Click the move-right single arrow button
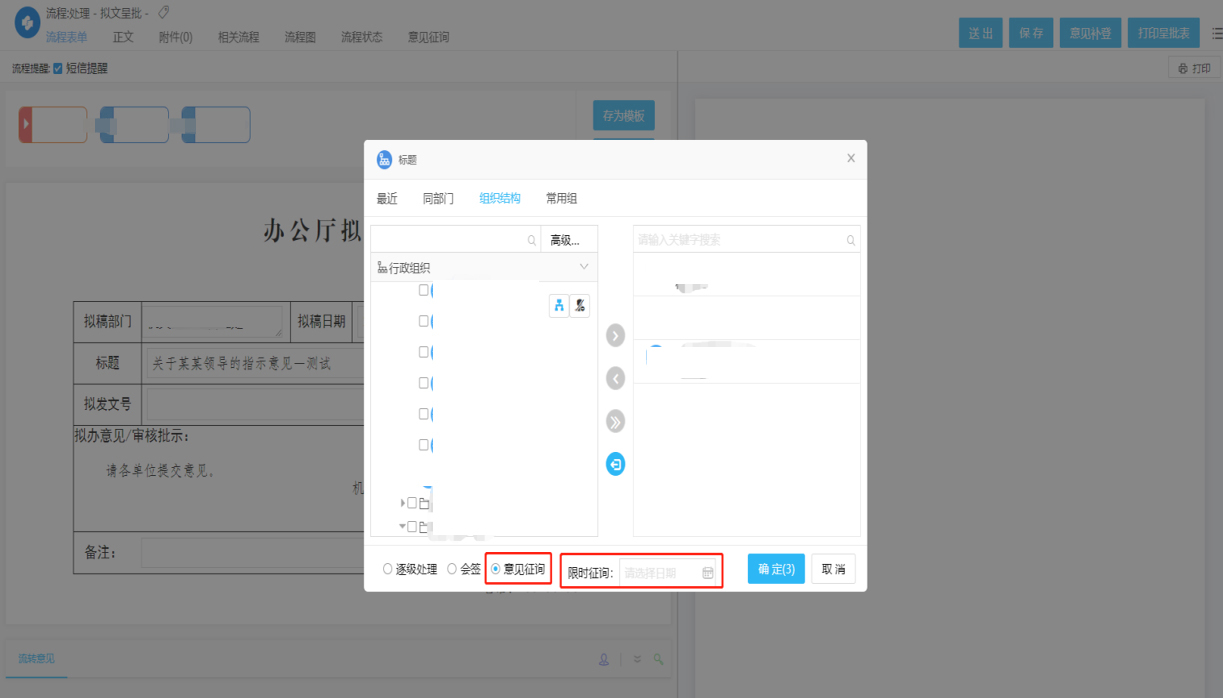The image size is (1223, 698). pos(615,335)
